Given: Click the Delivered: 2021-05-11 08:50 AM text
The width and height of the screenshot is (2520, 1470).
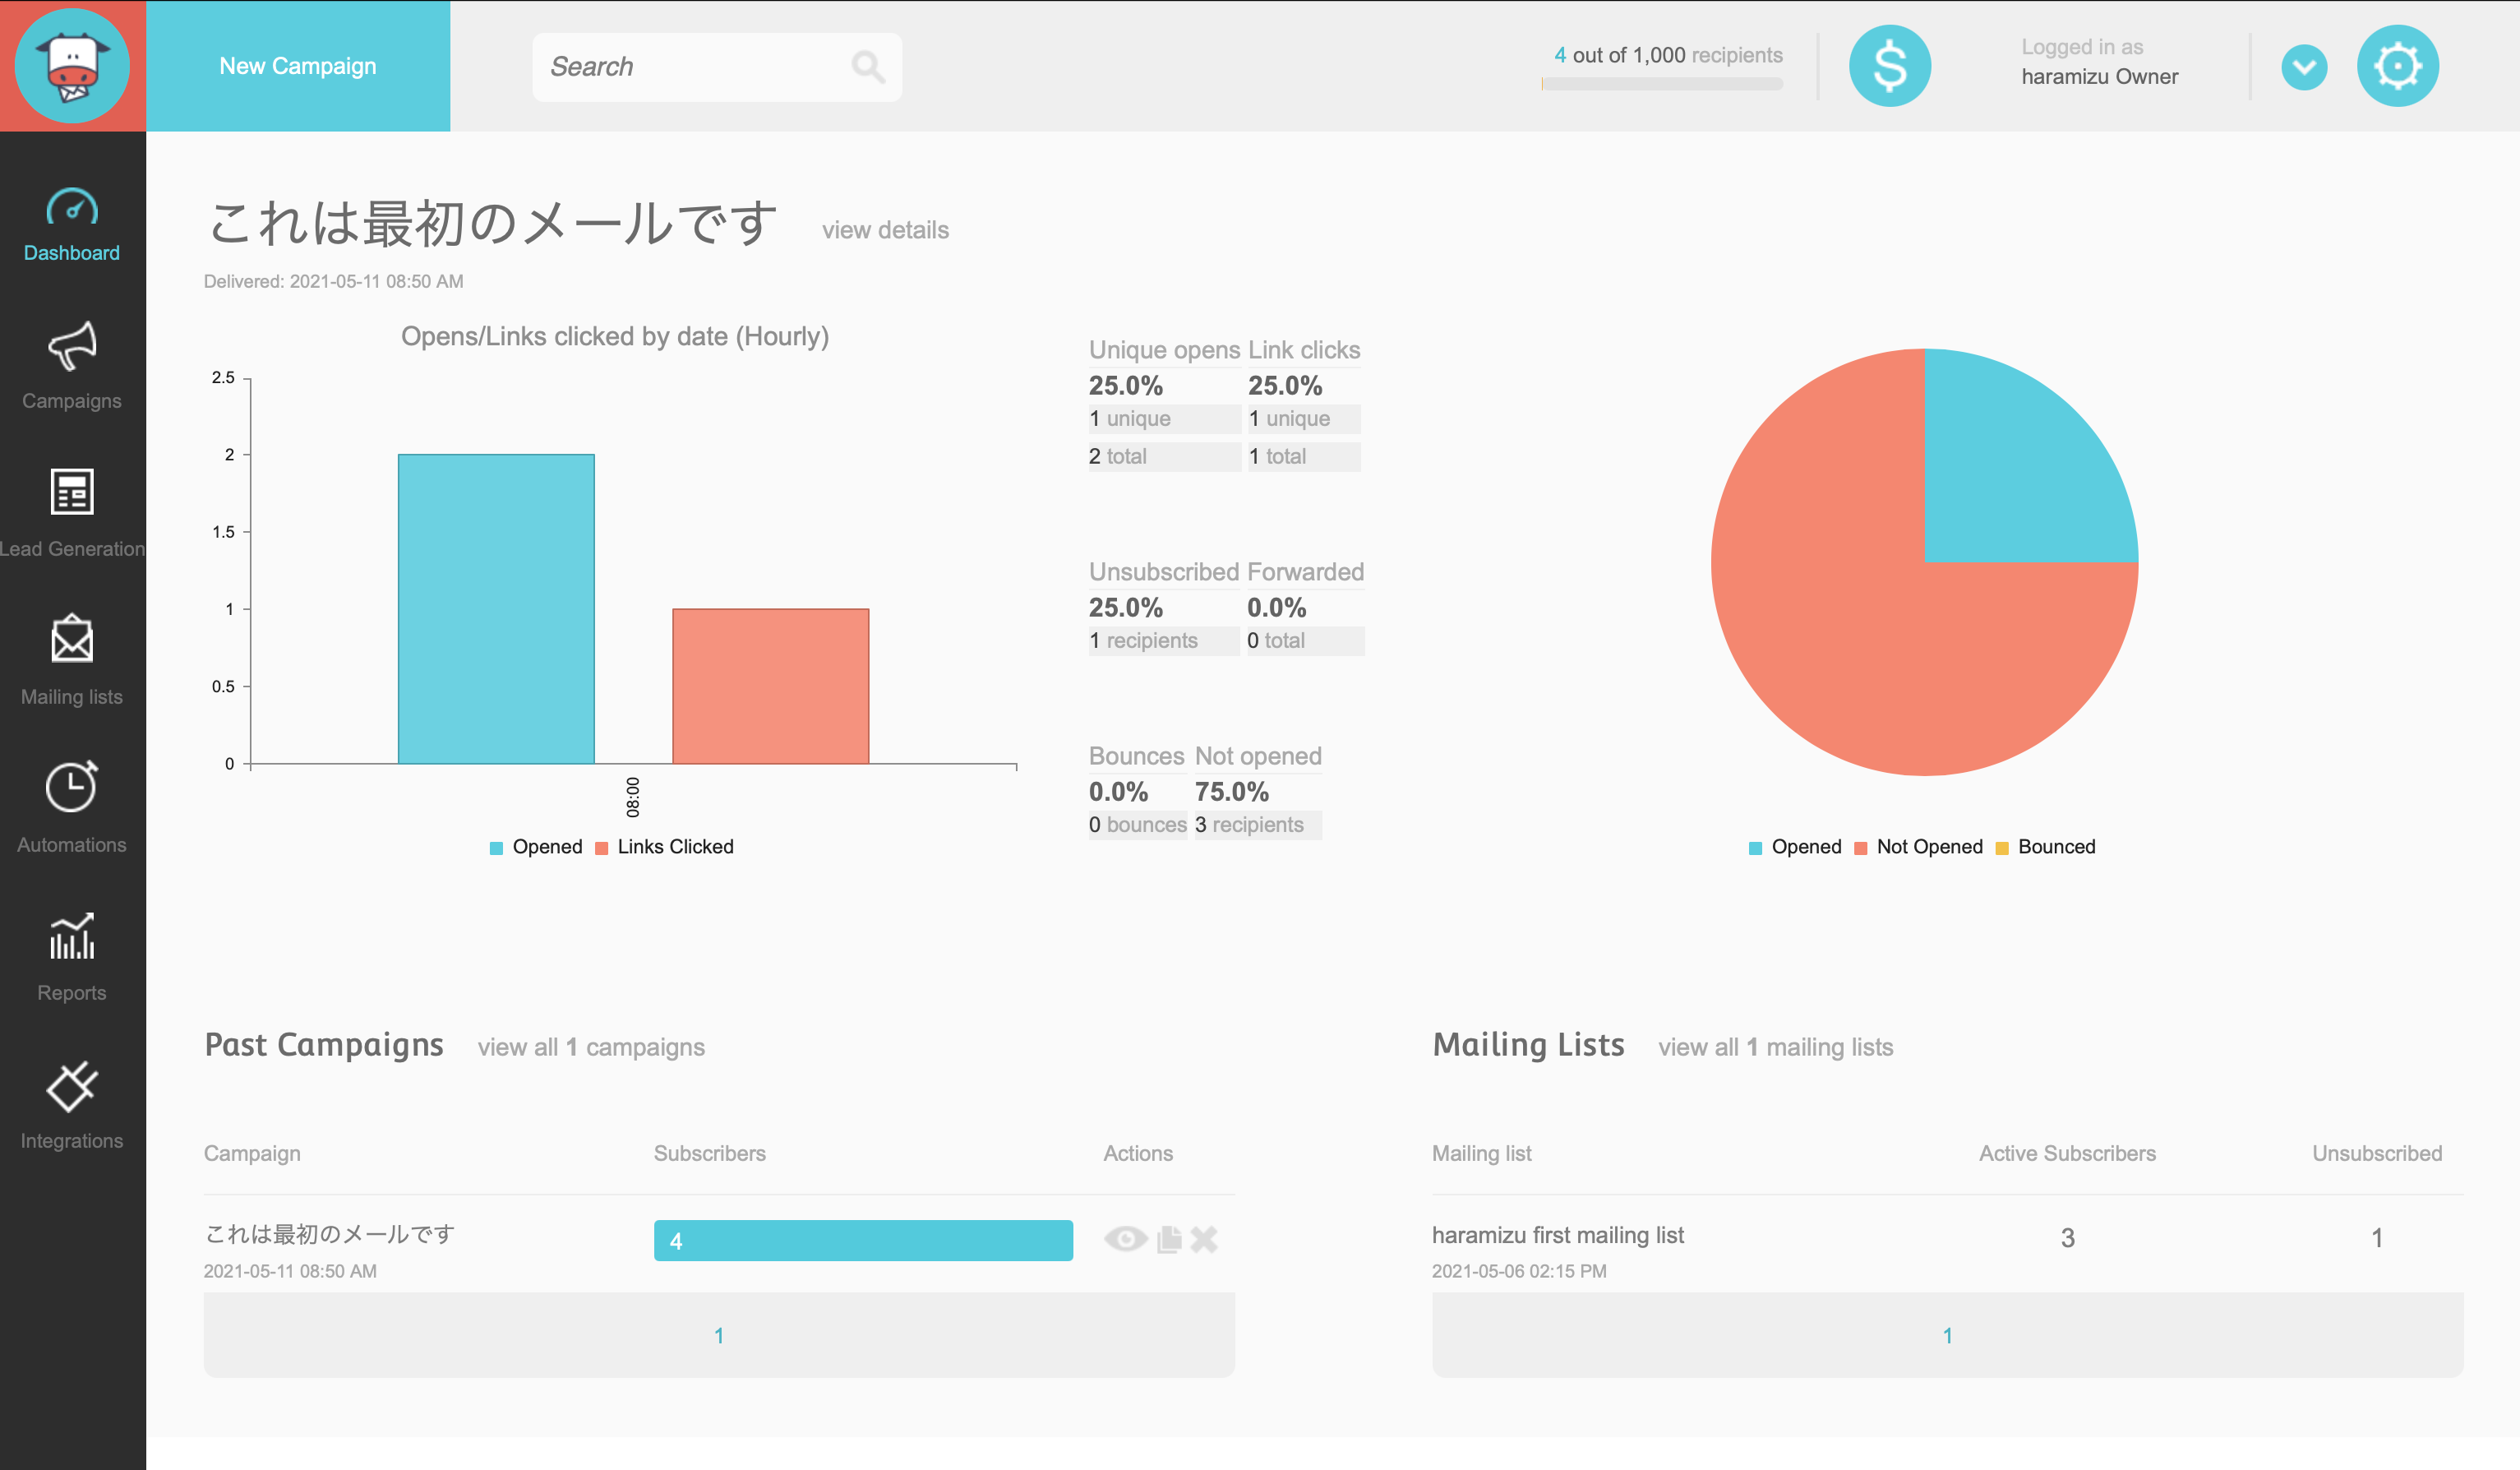Looking at the screenshot, I should (333, 281).
